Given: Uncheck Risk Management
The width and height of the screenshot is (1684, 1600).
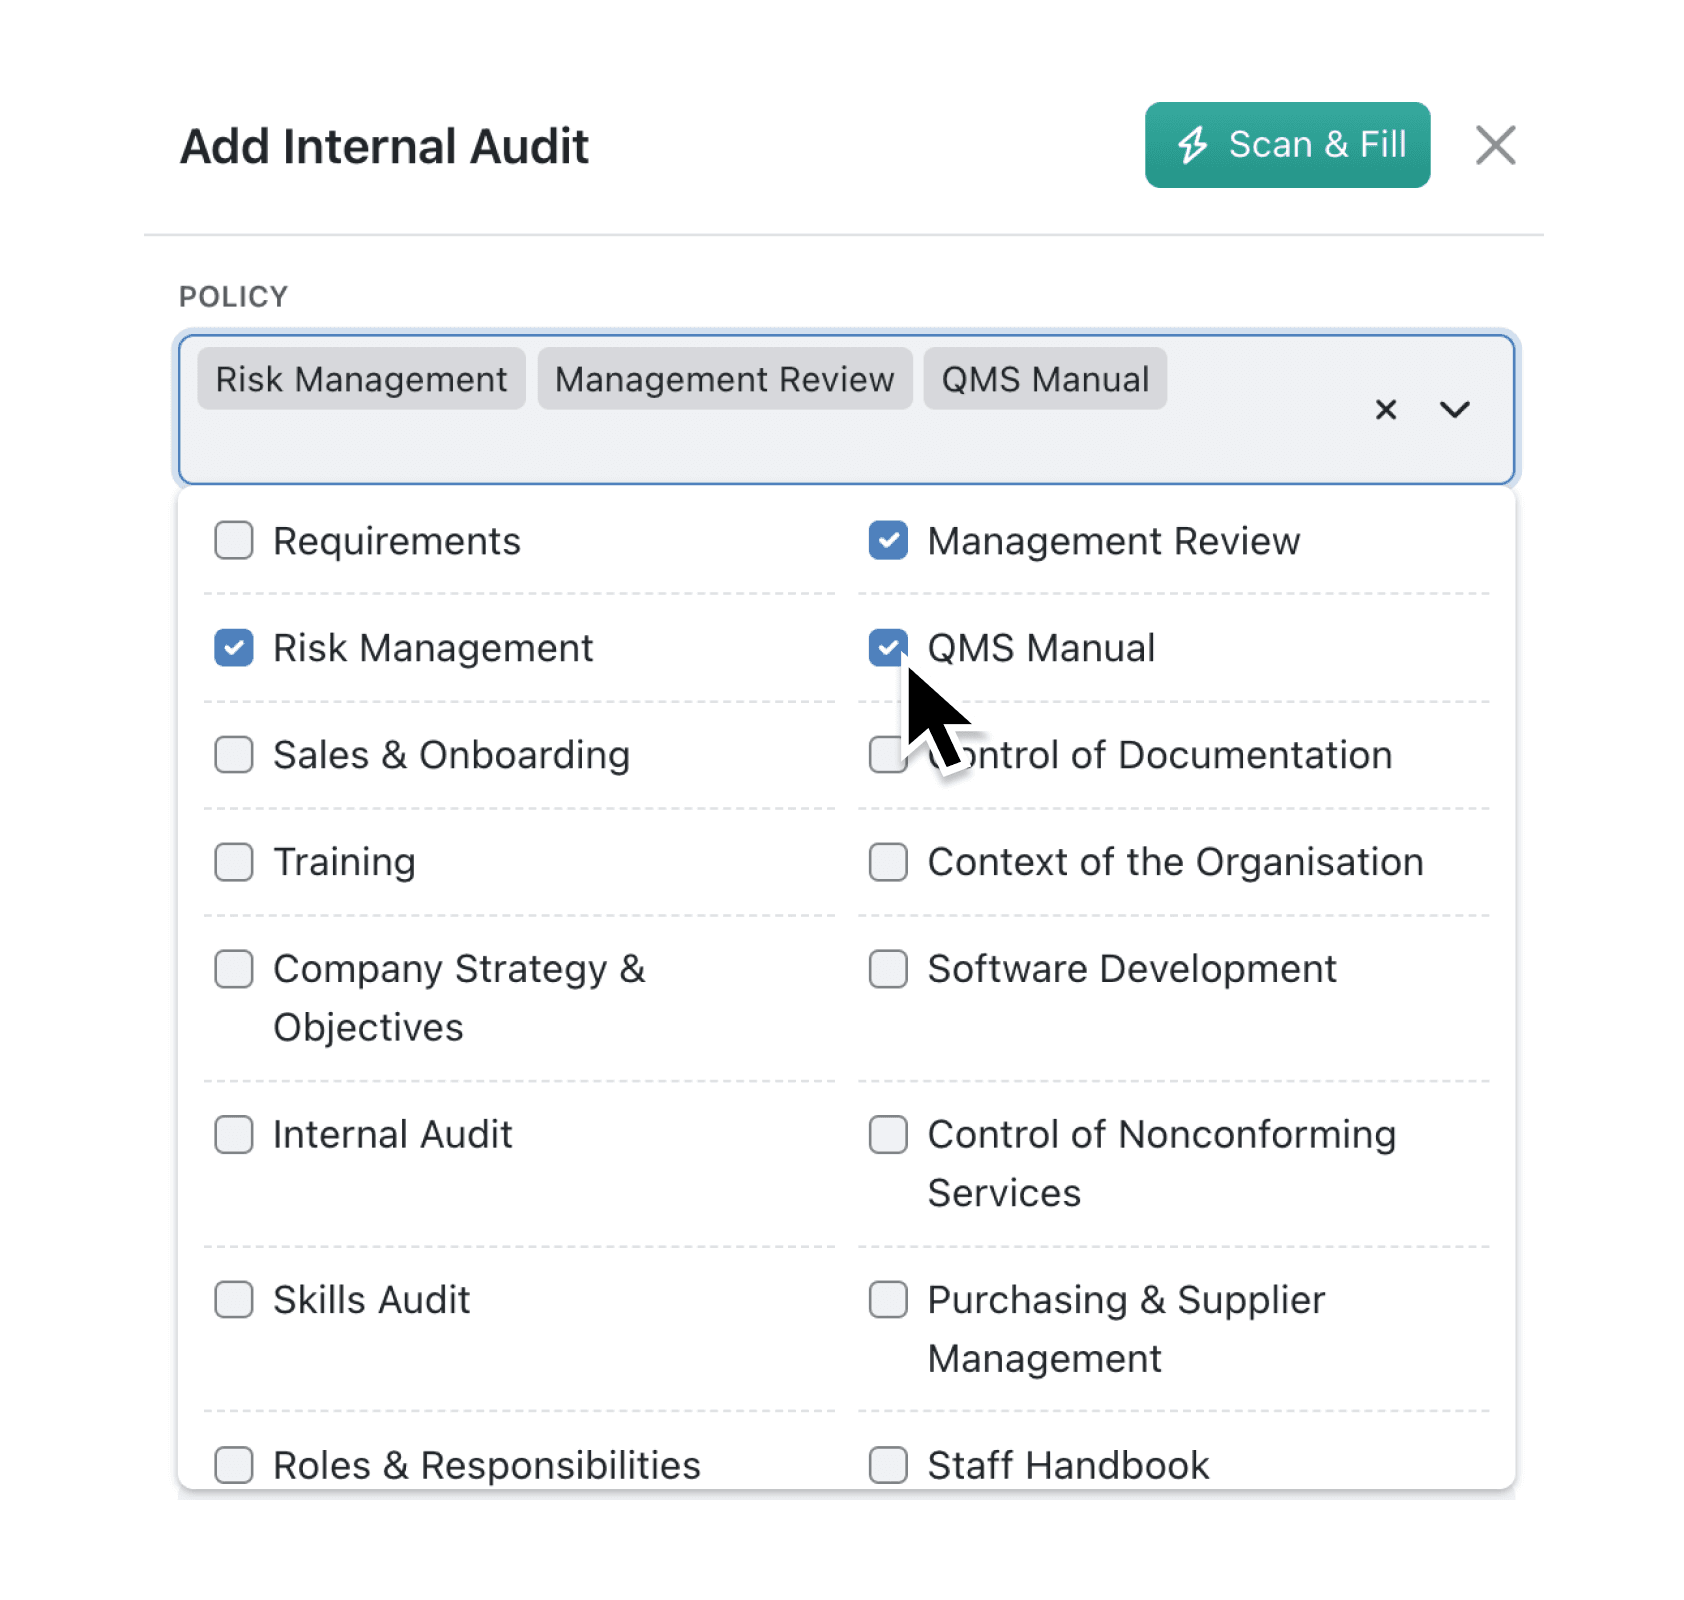Looking at the screenshot, I should pyautogui.click(x=233, y=648).
